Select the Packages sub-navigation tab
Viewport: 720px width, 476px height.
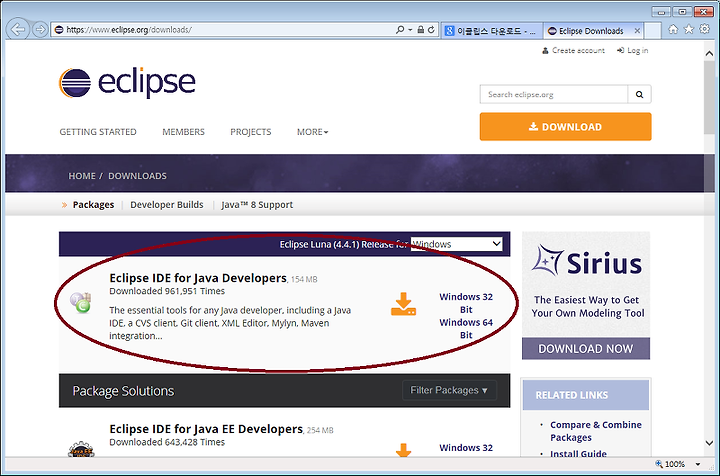pos(93,205)
